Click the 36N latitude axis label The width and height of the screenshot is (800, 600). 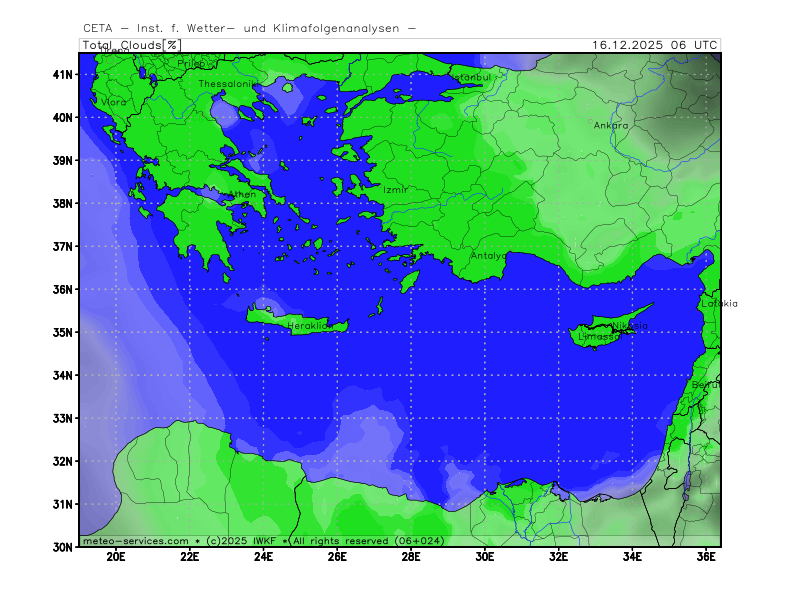click(x=63, y=290)
